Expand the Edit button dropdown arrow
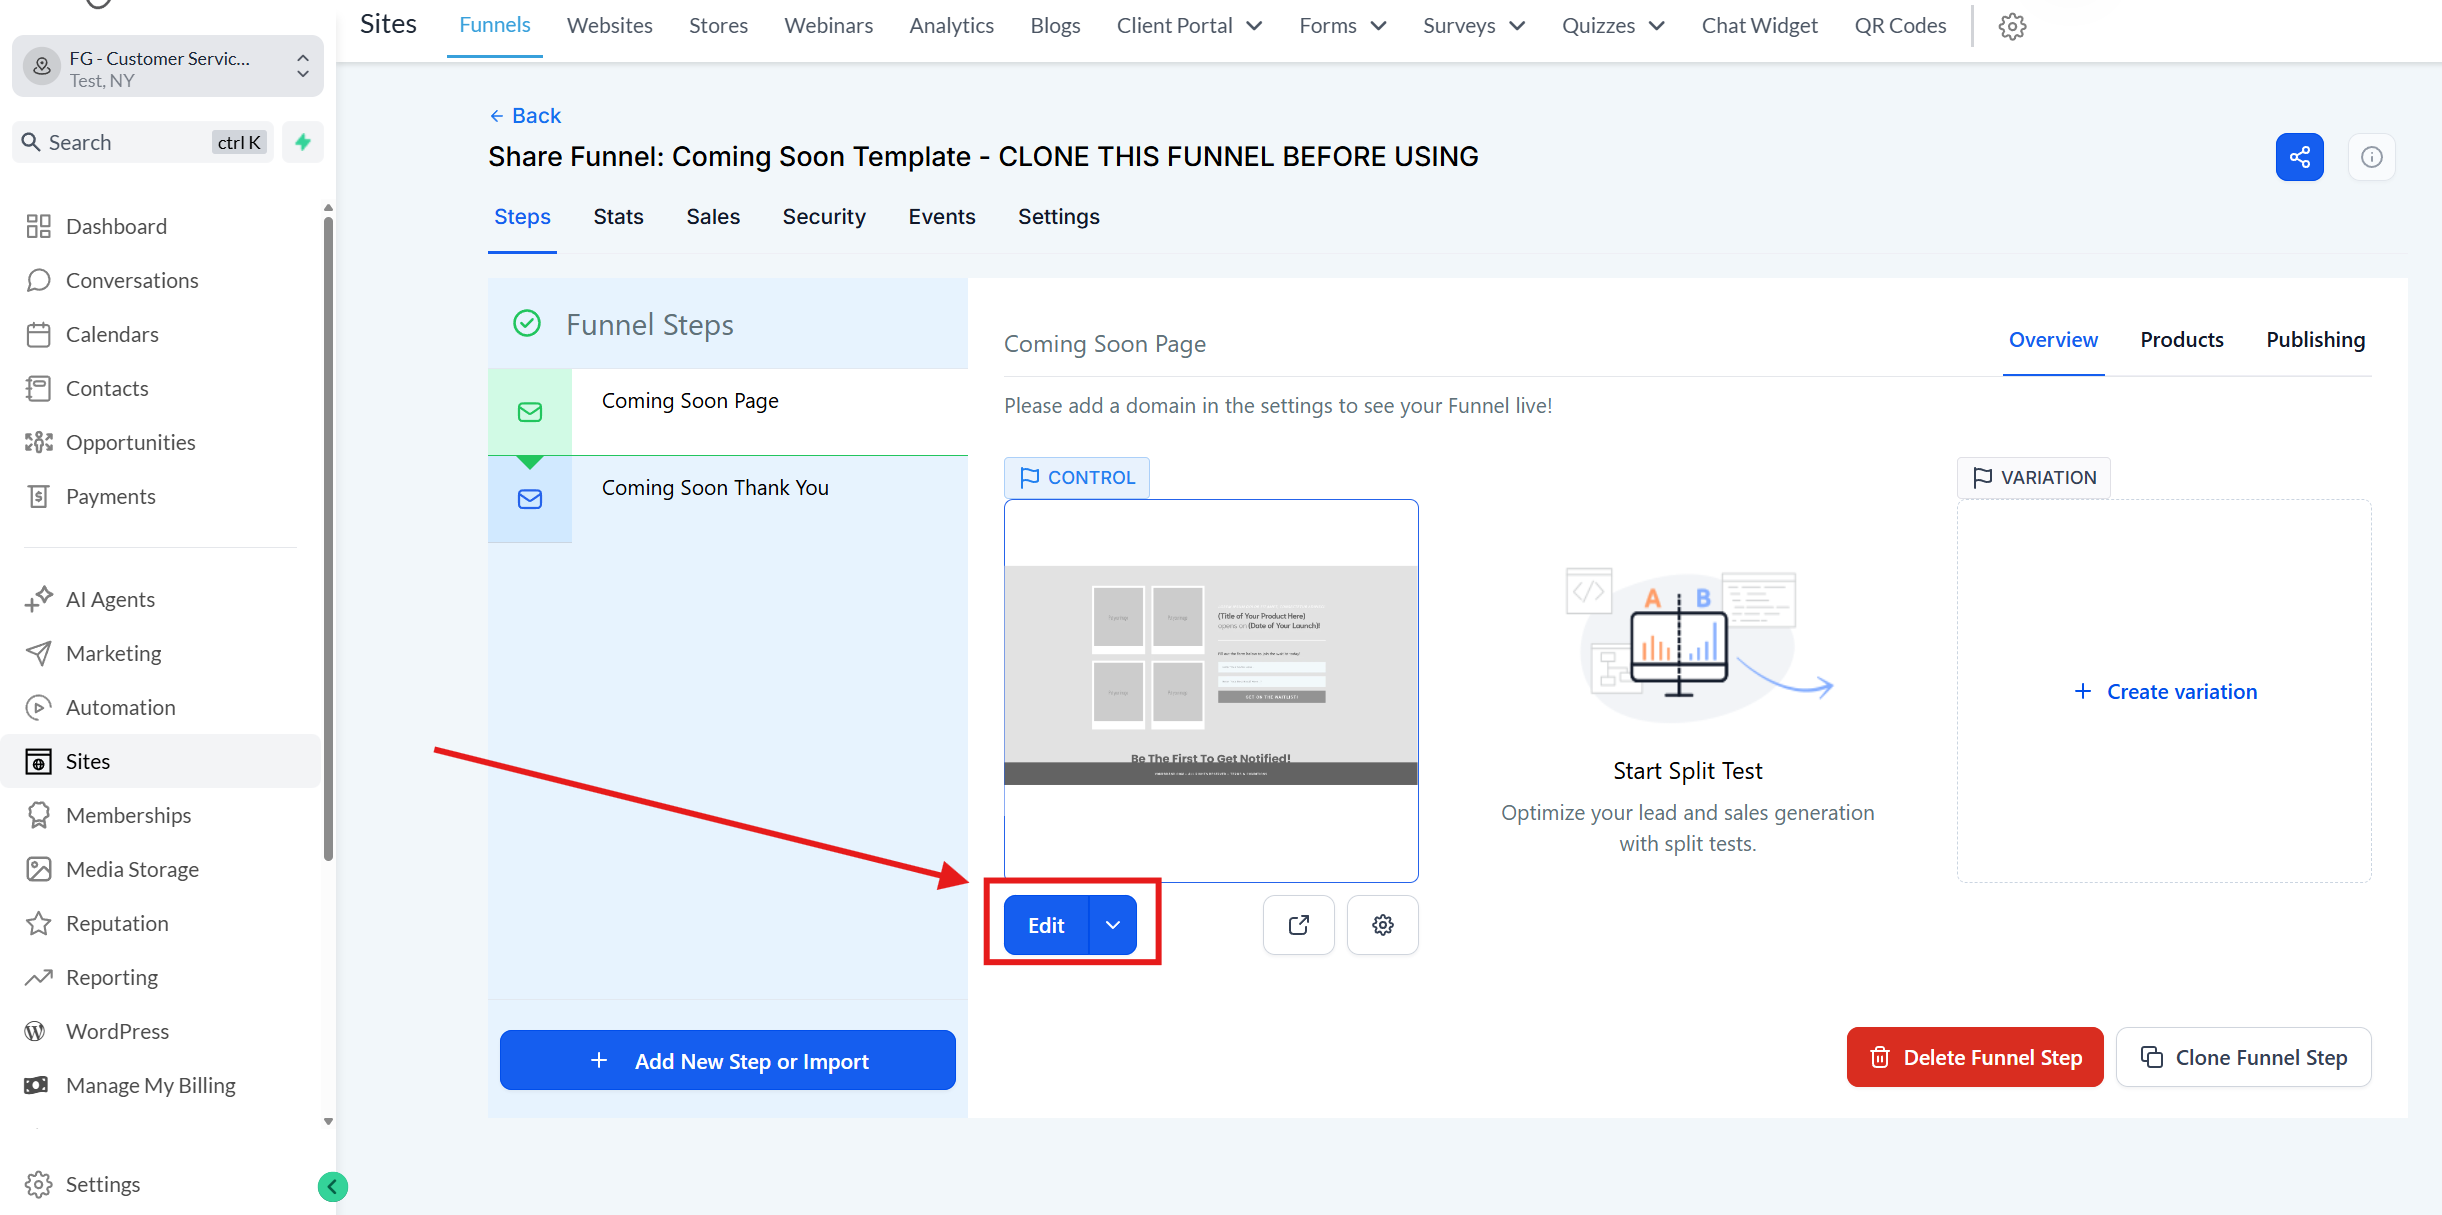The height and width of the screenshot is (1215, 2442). [1112, 925]
